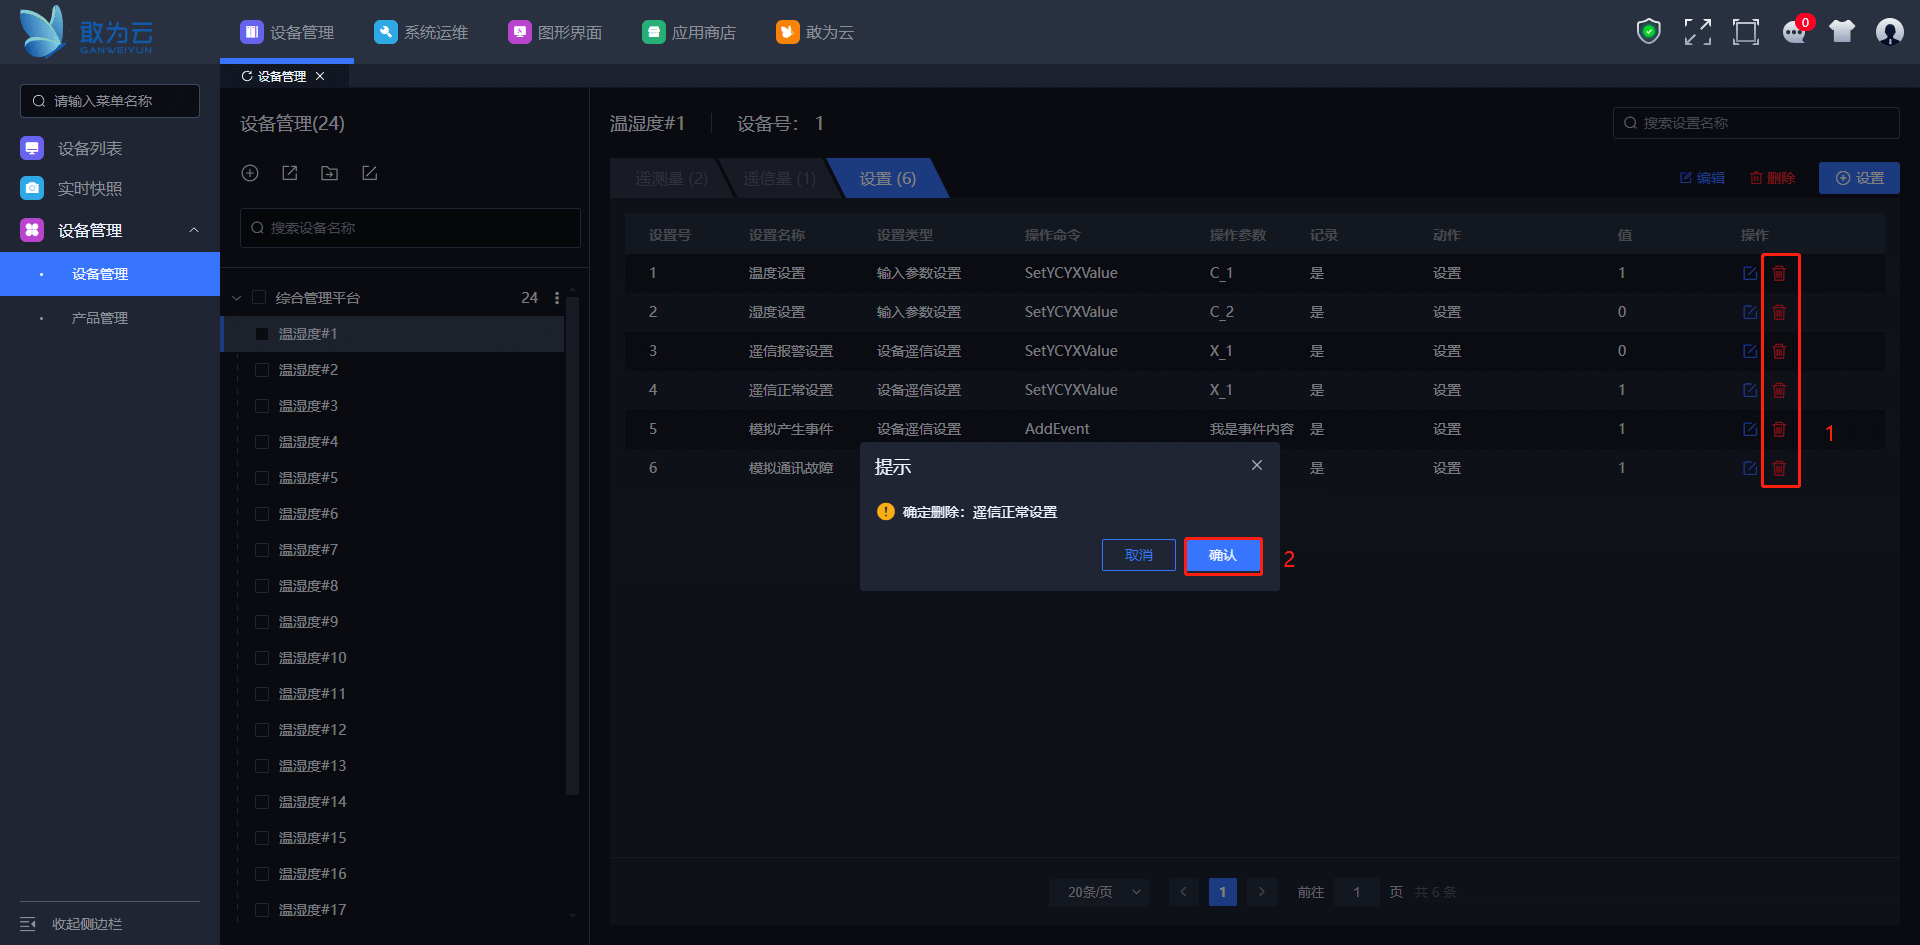Open the three-dot menu for 综合管理平台
Screen dimensions: 1920x945
pos(557,298)
